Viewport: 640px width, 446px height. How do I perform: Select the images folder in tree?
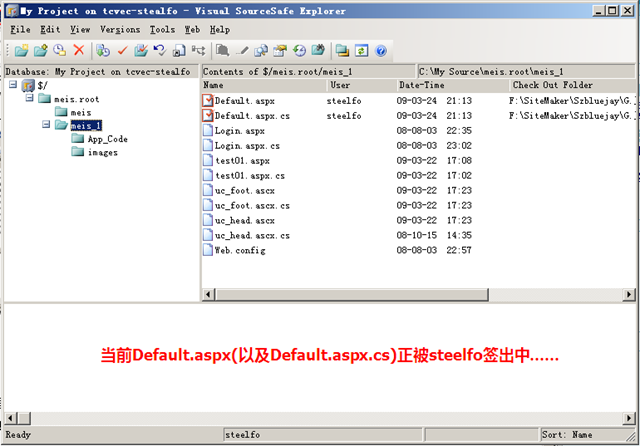coord(102,153)
